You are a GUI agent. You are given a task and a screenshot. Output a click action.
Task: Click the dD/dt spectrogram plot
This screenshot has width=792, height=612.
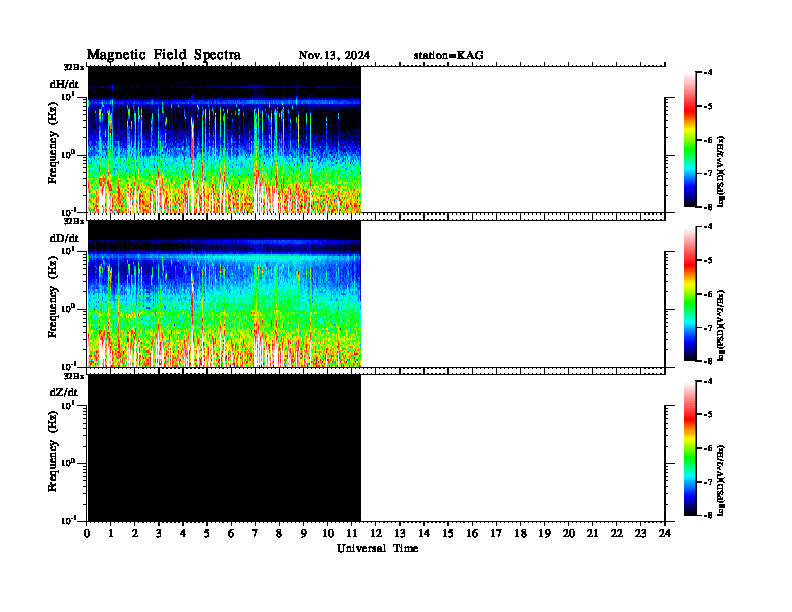point(224,294)
